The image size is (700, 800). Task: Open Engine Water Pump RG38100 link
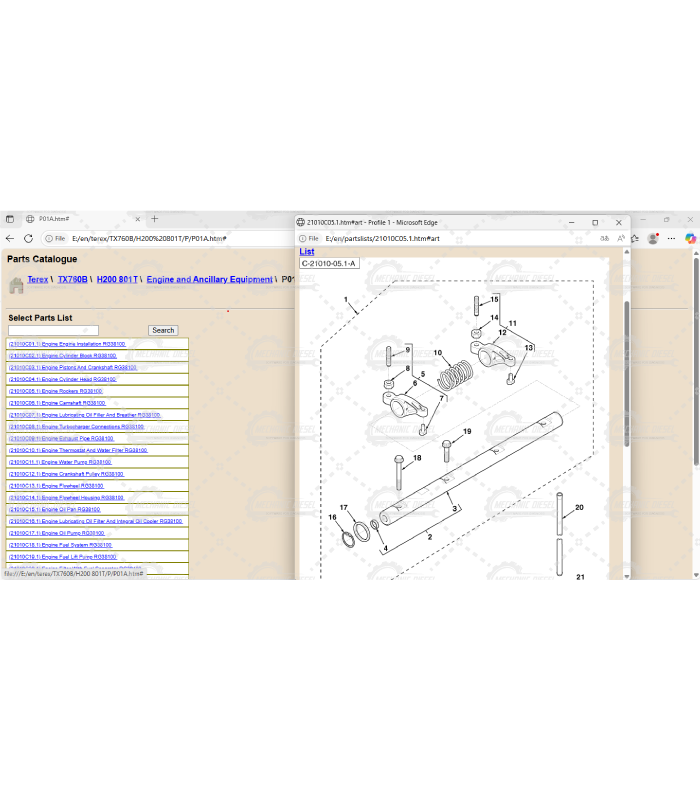point(60,462)
